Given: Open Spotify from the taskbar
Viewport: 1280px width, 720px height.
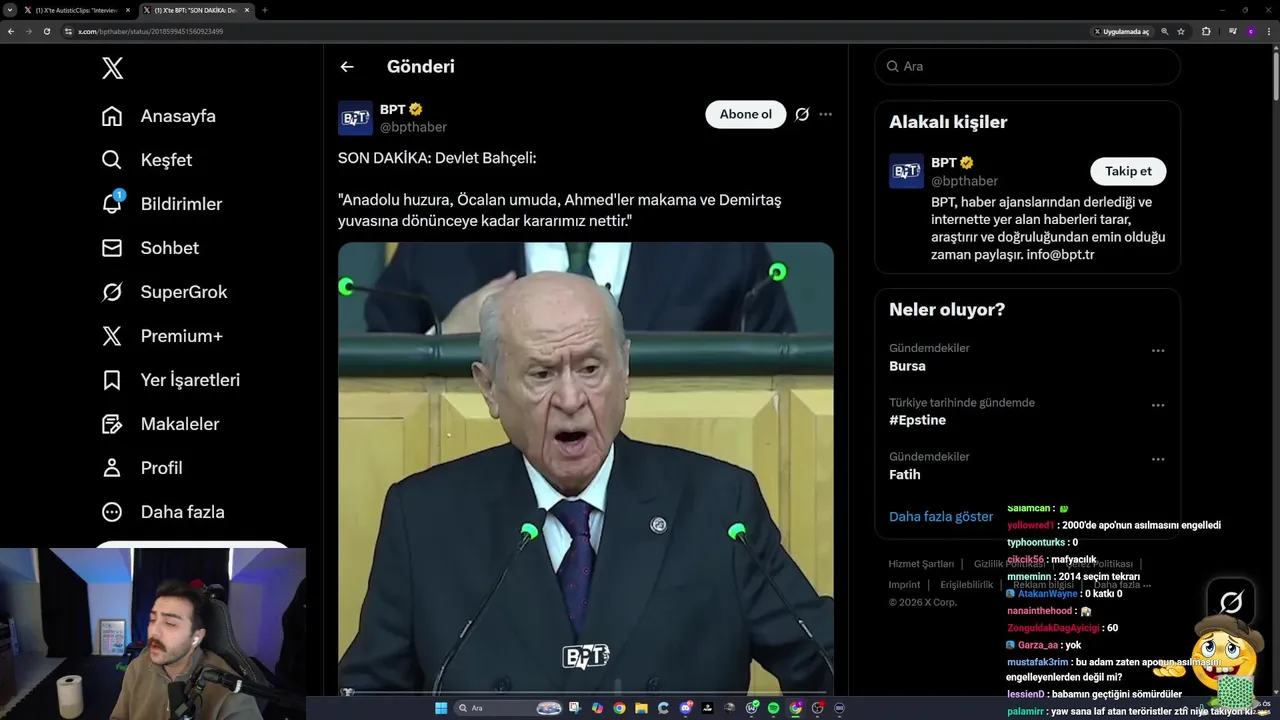Looking at the screenshot, I should point(773,708).
